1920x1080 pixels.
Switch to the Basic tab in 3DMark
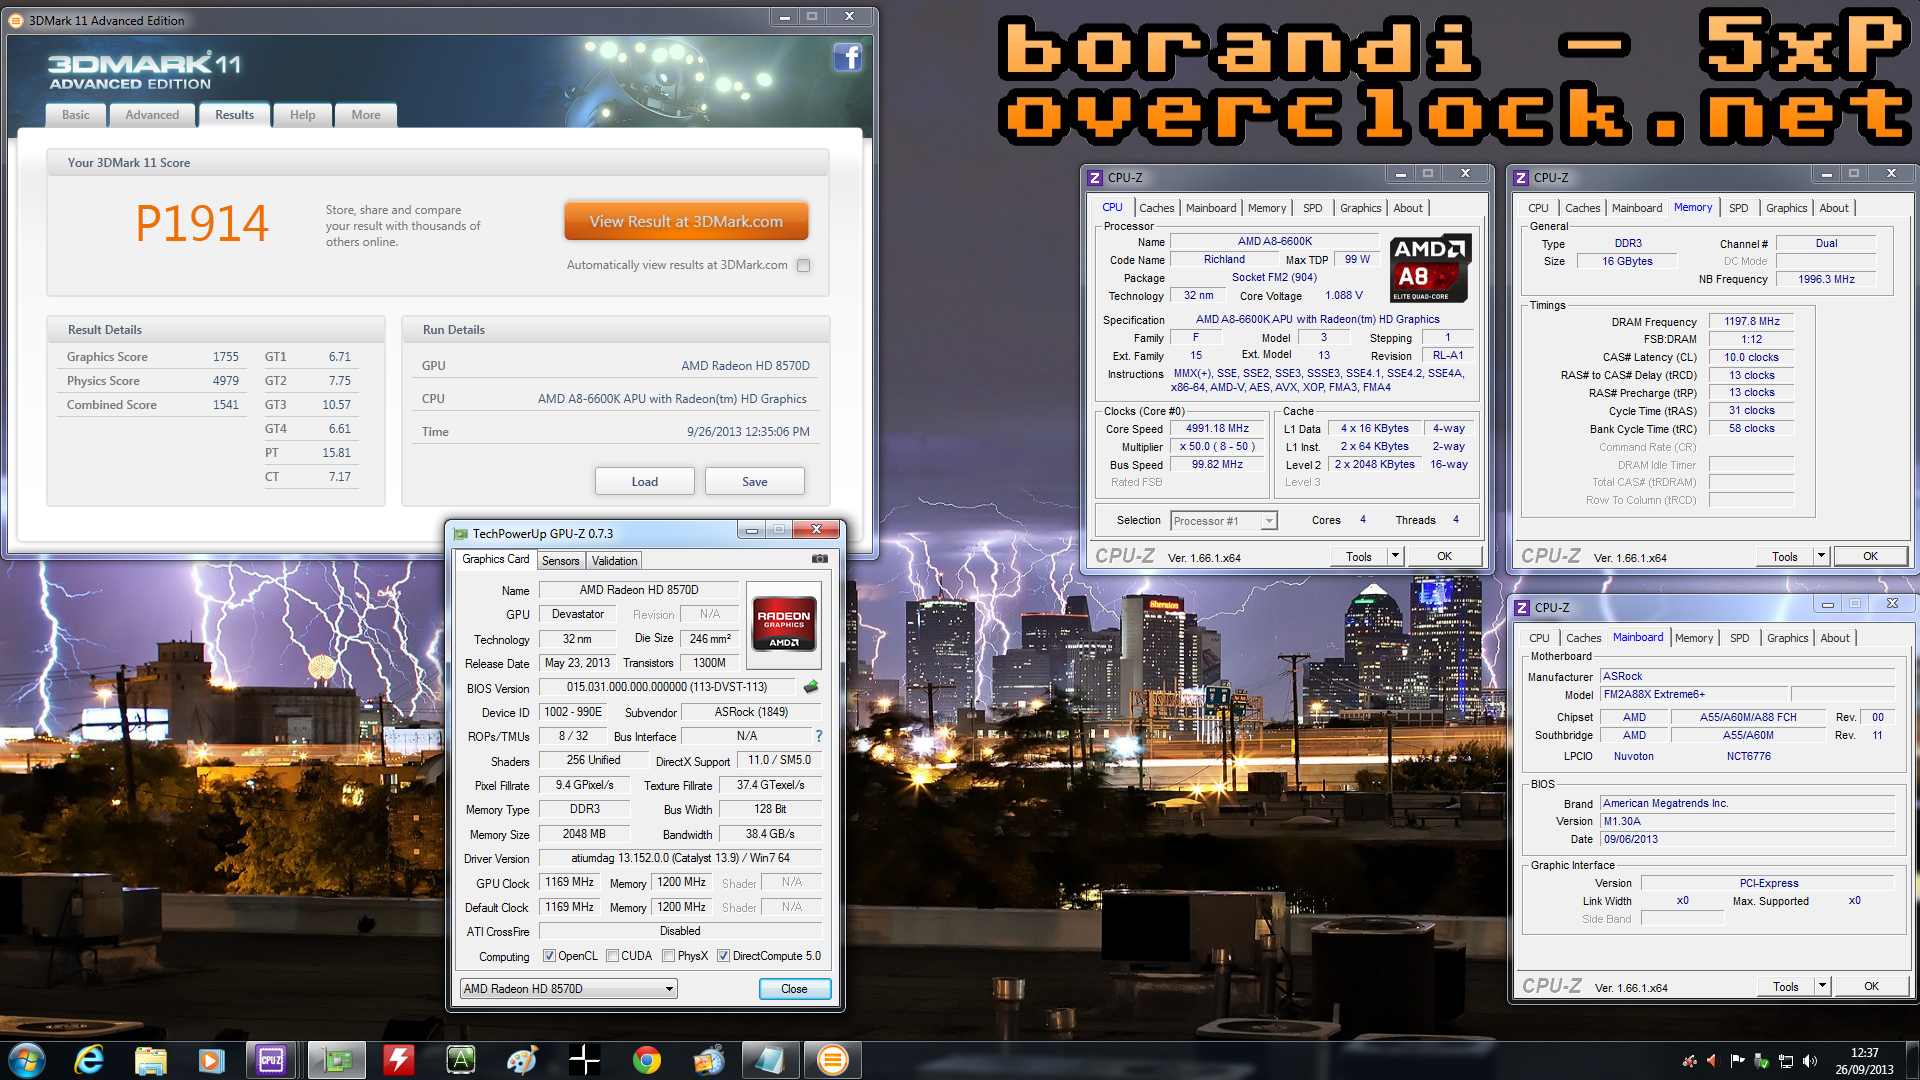[76, 115]
